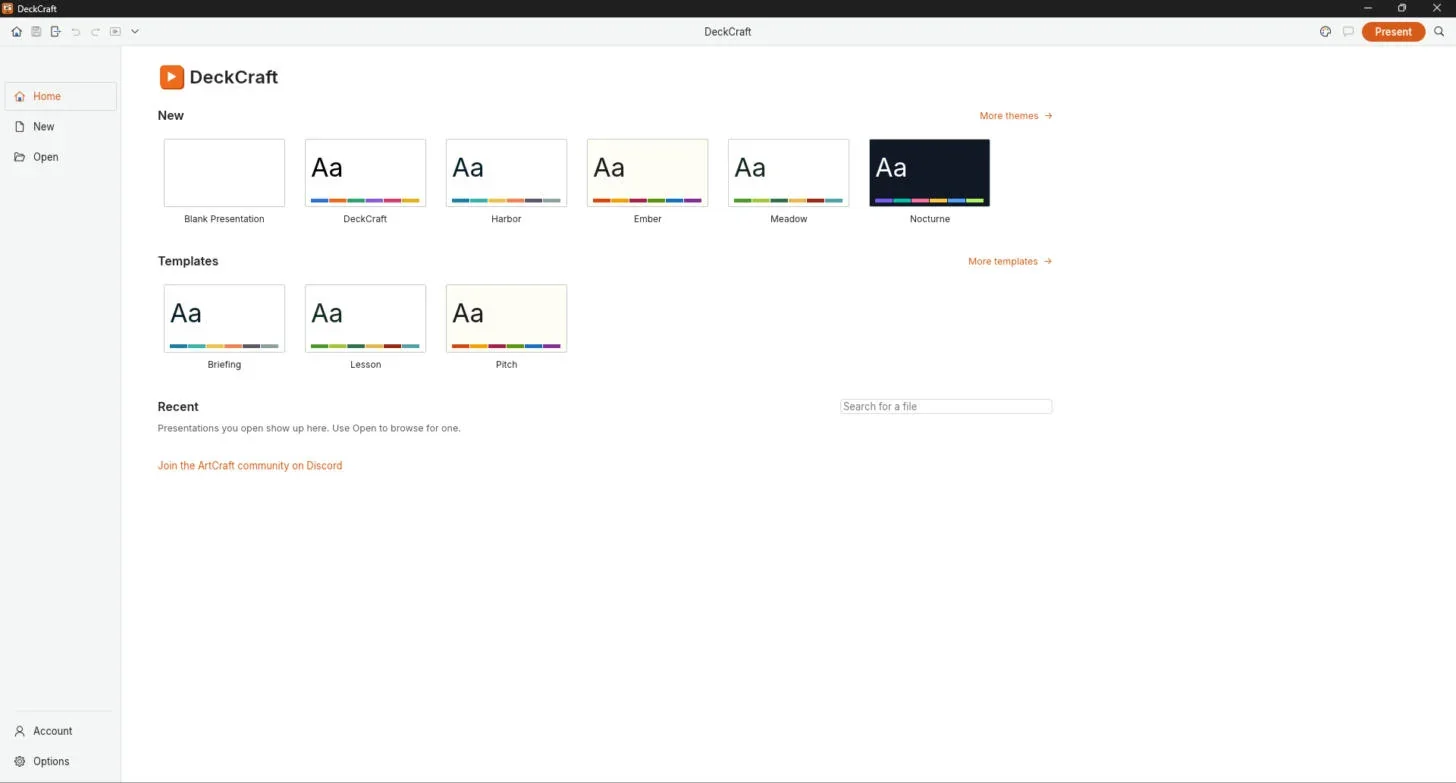Select New in the left sidebar

point(61,127)
